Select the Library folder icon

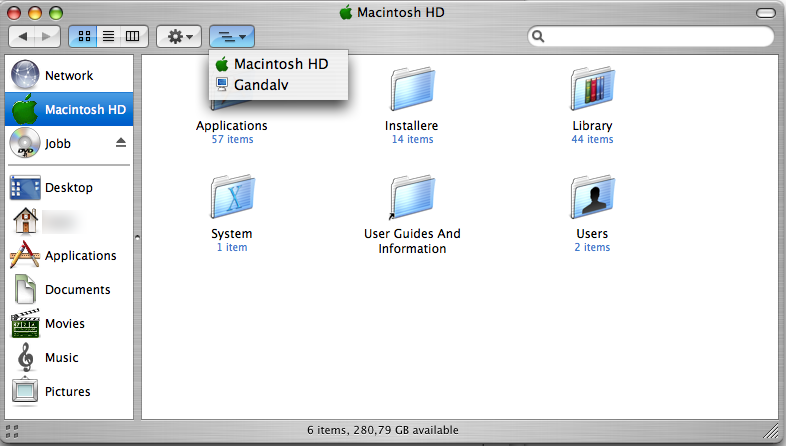point(593,89)
